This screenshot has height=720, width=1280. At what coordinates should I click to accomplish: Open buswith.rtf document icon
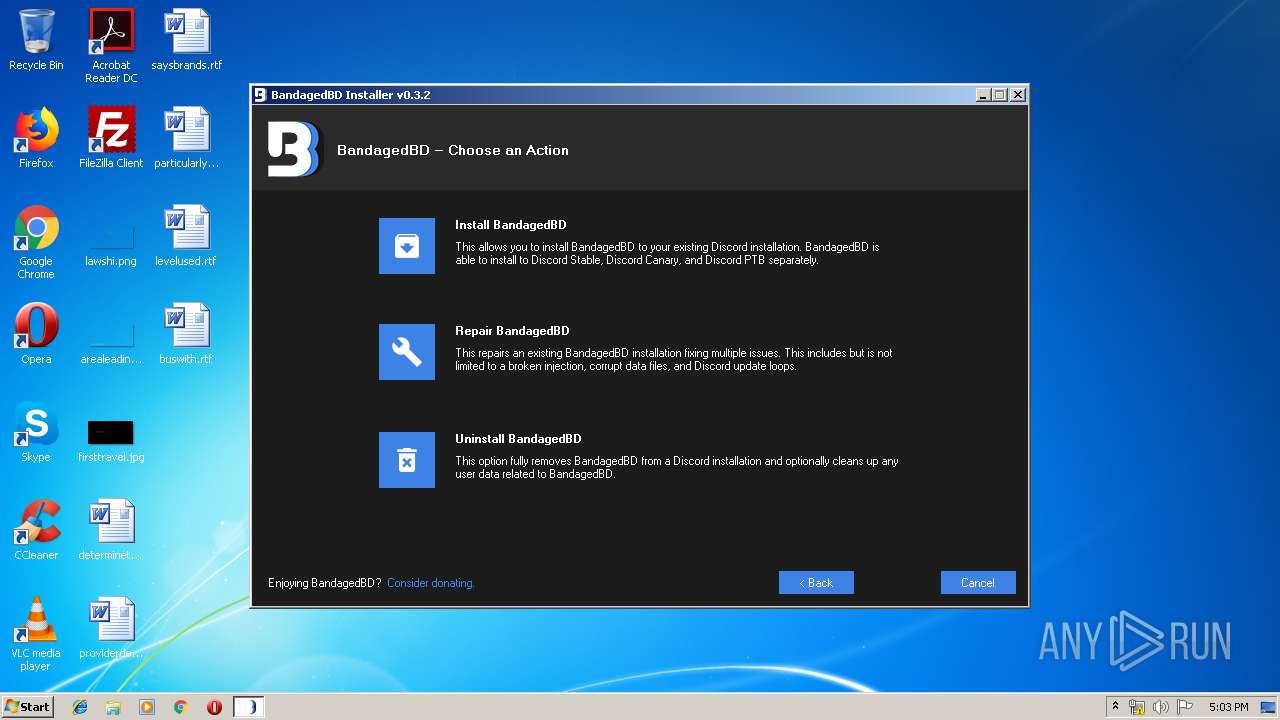187,334
